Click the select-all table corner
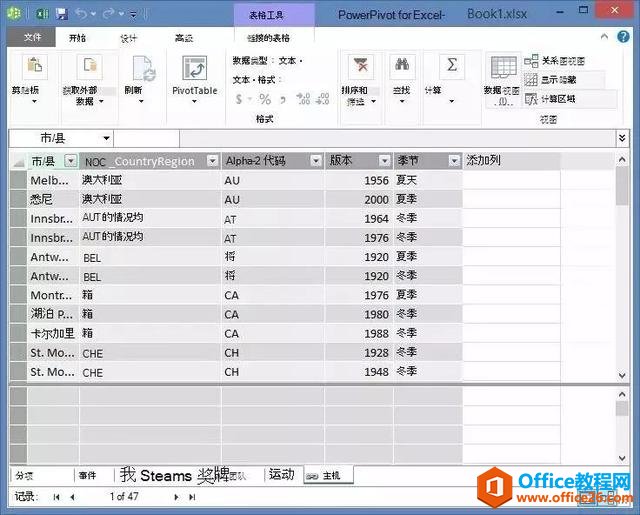Viewport: 640px width, 515px height. pyautogui.click(x=18, y=162)
